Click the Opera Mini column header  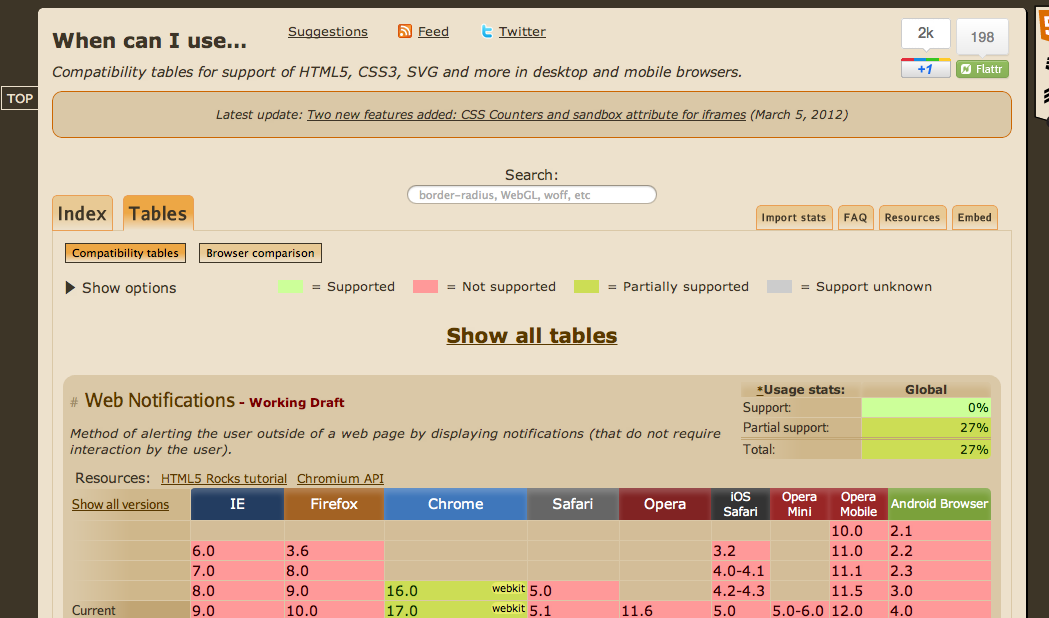pyautogui.click(x=799, y=504)
